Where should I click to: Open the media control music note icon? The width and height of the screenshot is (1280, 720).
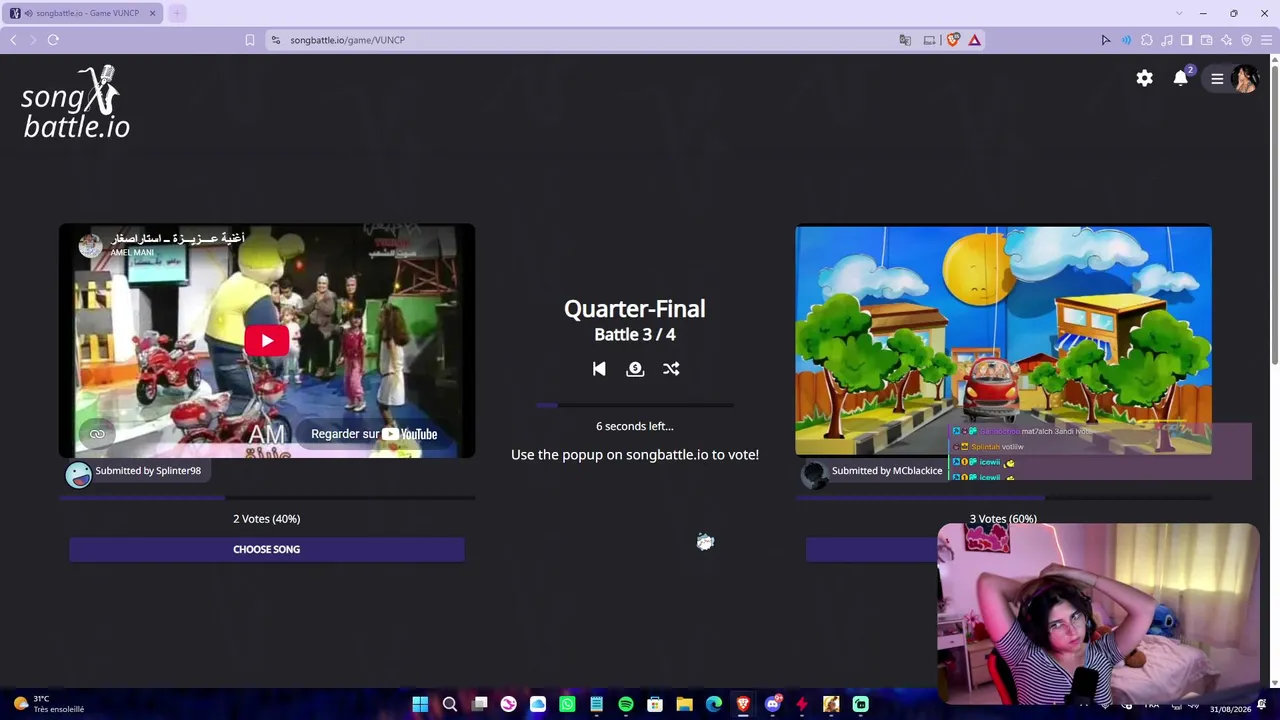pos(1166,40)
